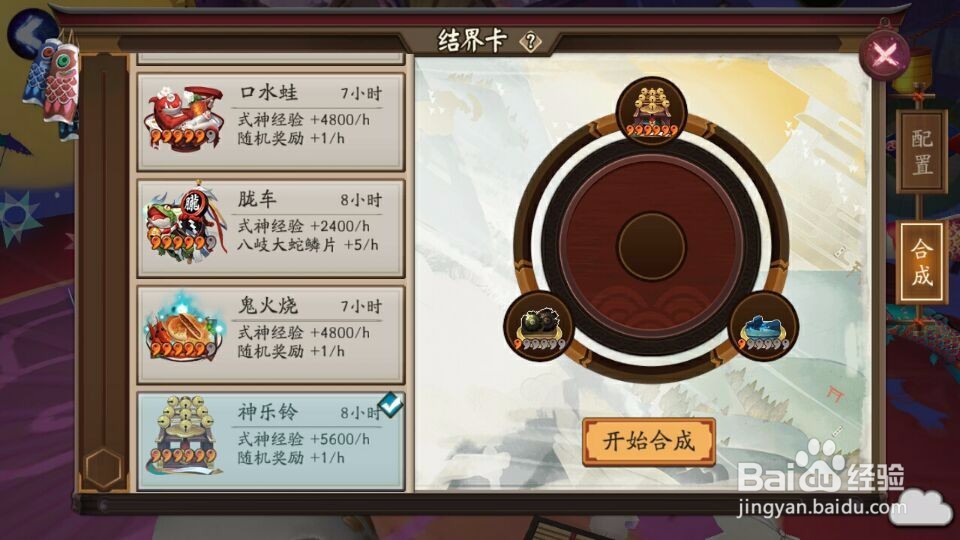Click the 开始合成 button
960x540 pixels.
point(649,441)
